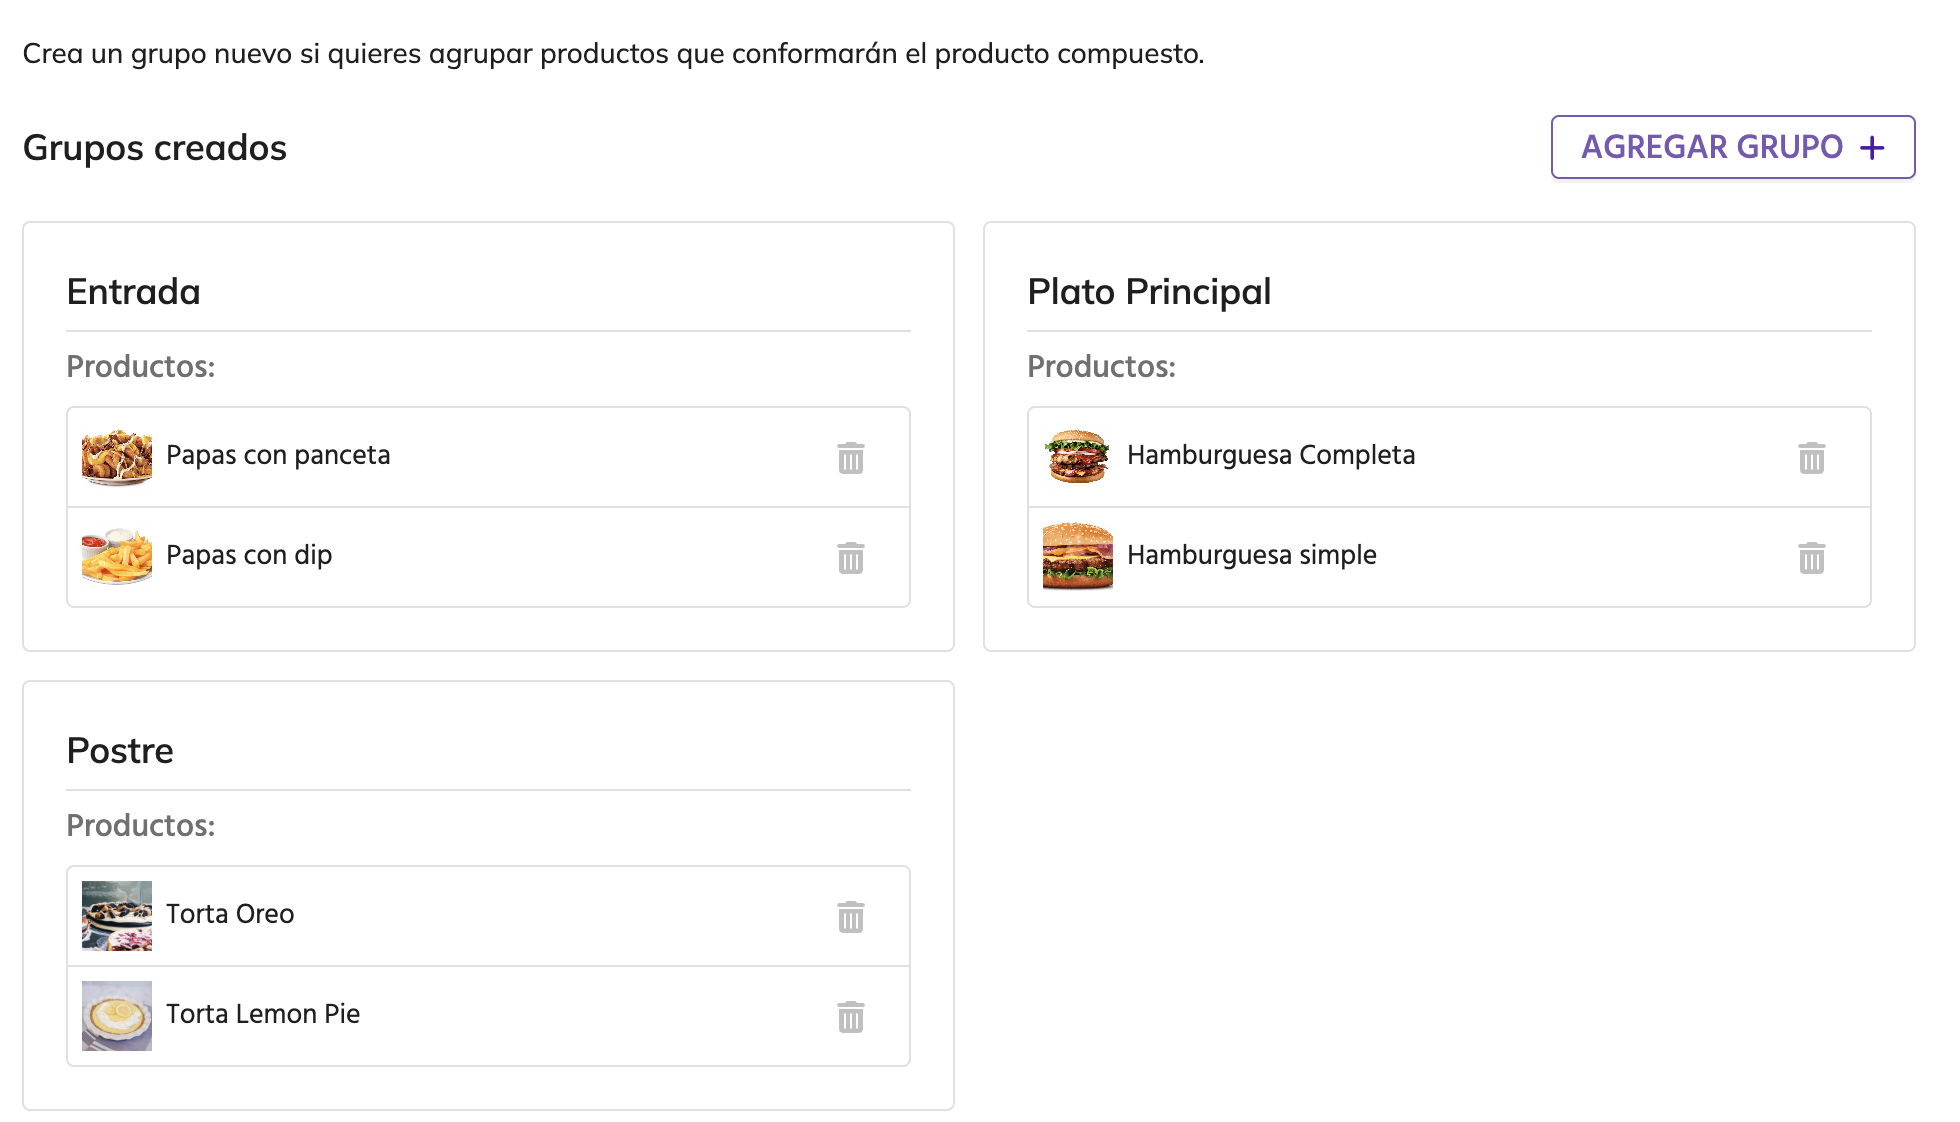Open the Torta Oreo thumbnail
The height and width of the screenshot is (1122, 1960).
(117, 915)
